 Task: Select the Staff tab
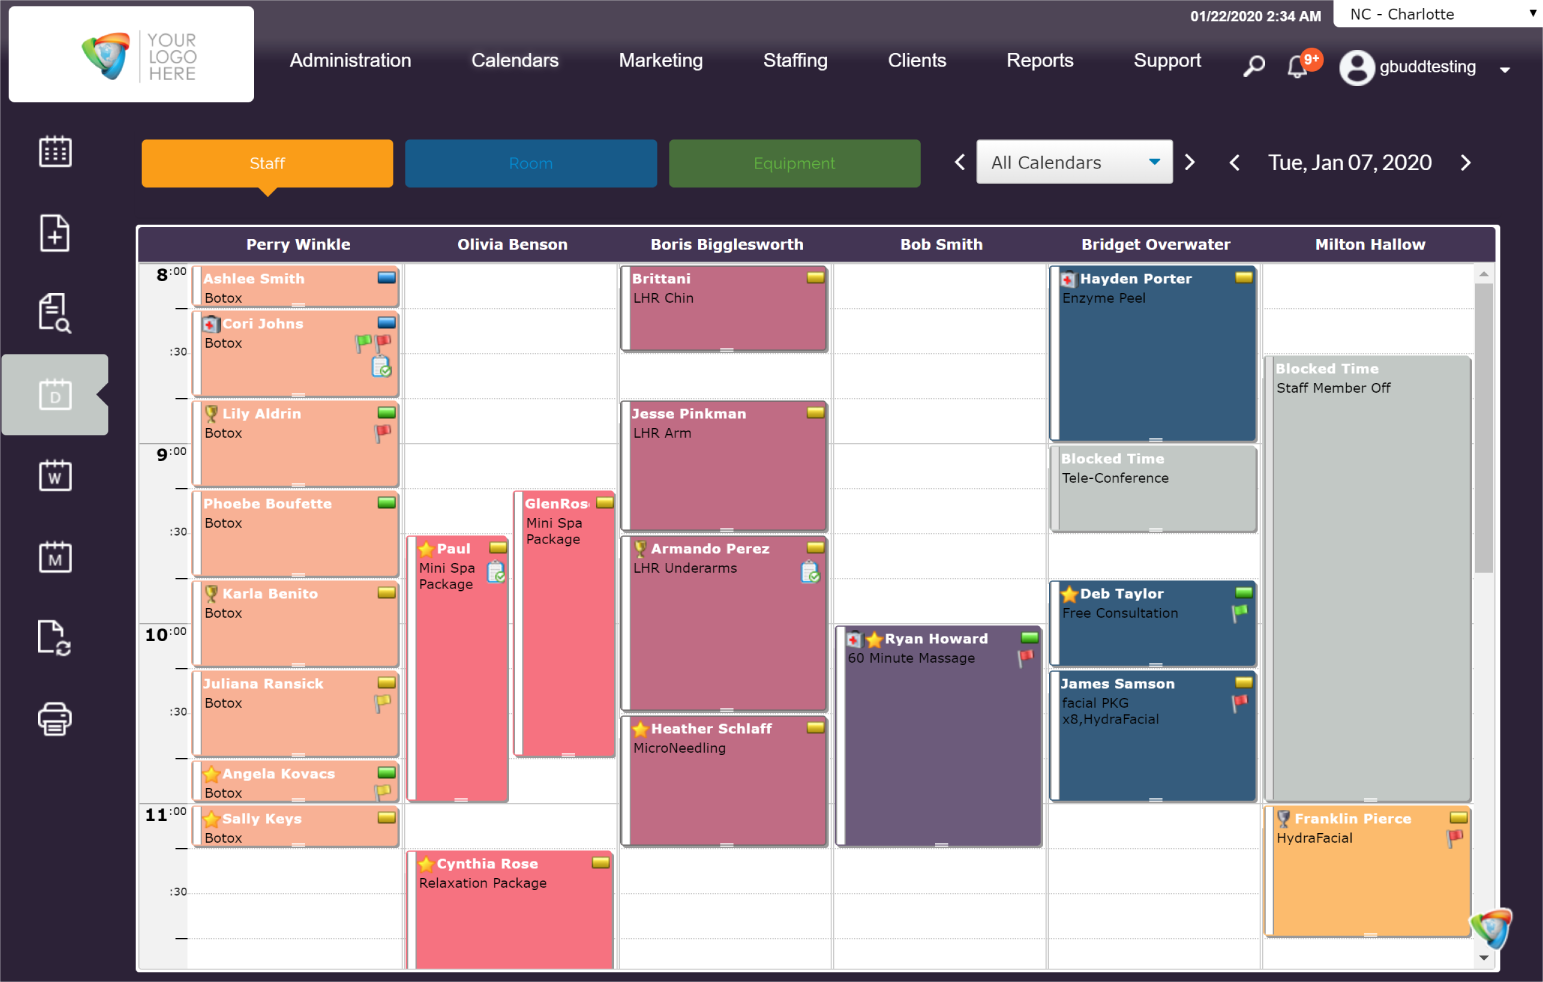(267, 163)
